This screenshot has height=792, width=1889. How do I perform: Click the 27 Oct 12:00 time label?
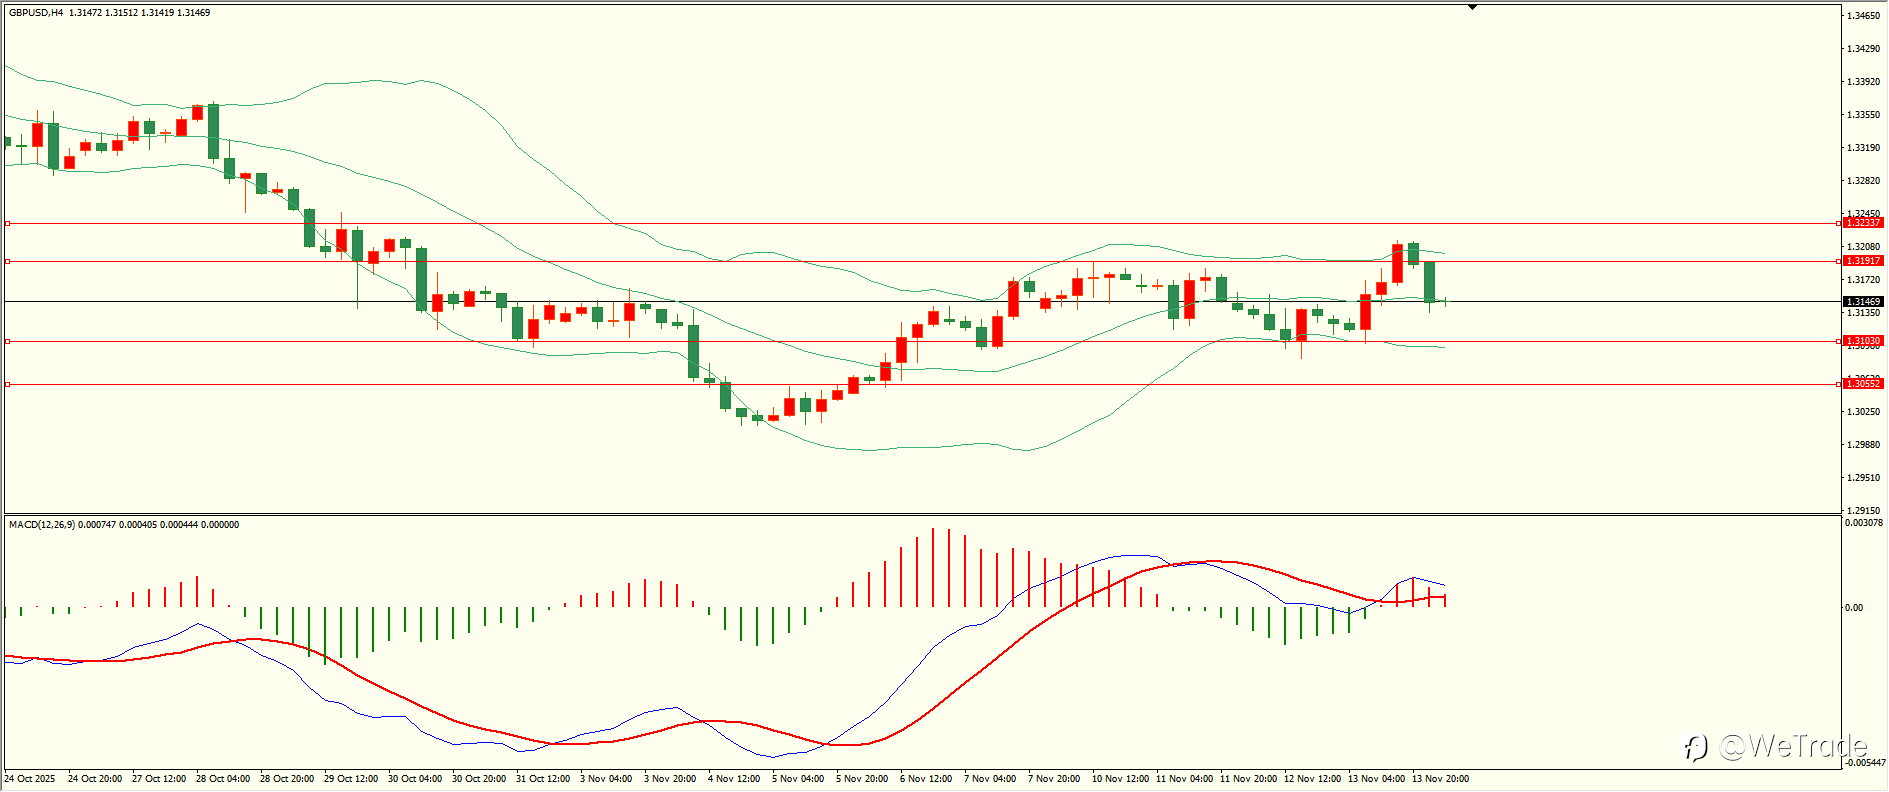159,779
